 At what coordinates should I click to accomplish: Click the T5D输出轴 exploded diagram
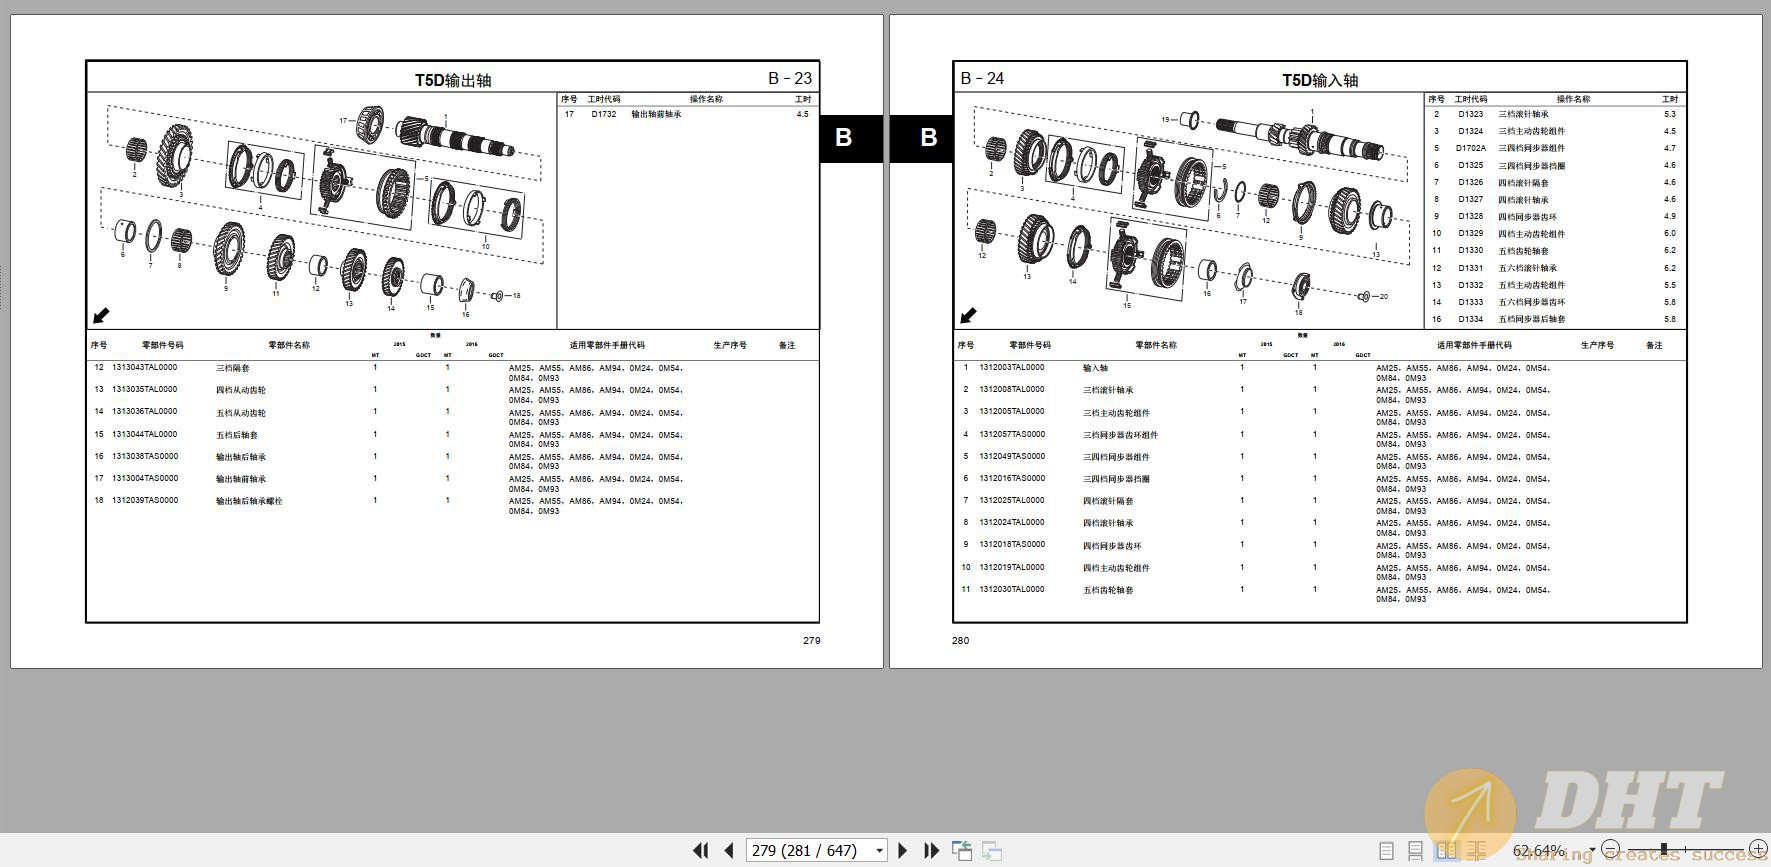[x=322, y=211]
